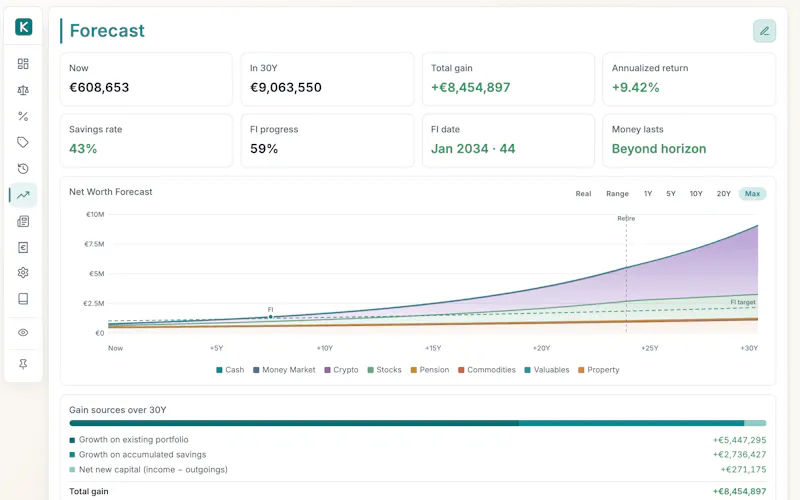Select the 20Y time range
Screen dimensions: 800x500
[723, 194]
